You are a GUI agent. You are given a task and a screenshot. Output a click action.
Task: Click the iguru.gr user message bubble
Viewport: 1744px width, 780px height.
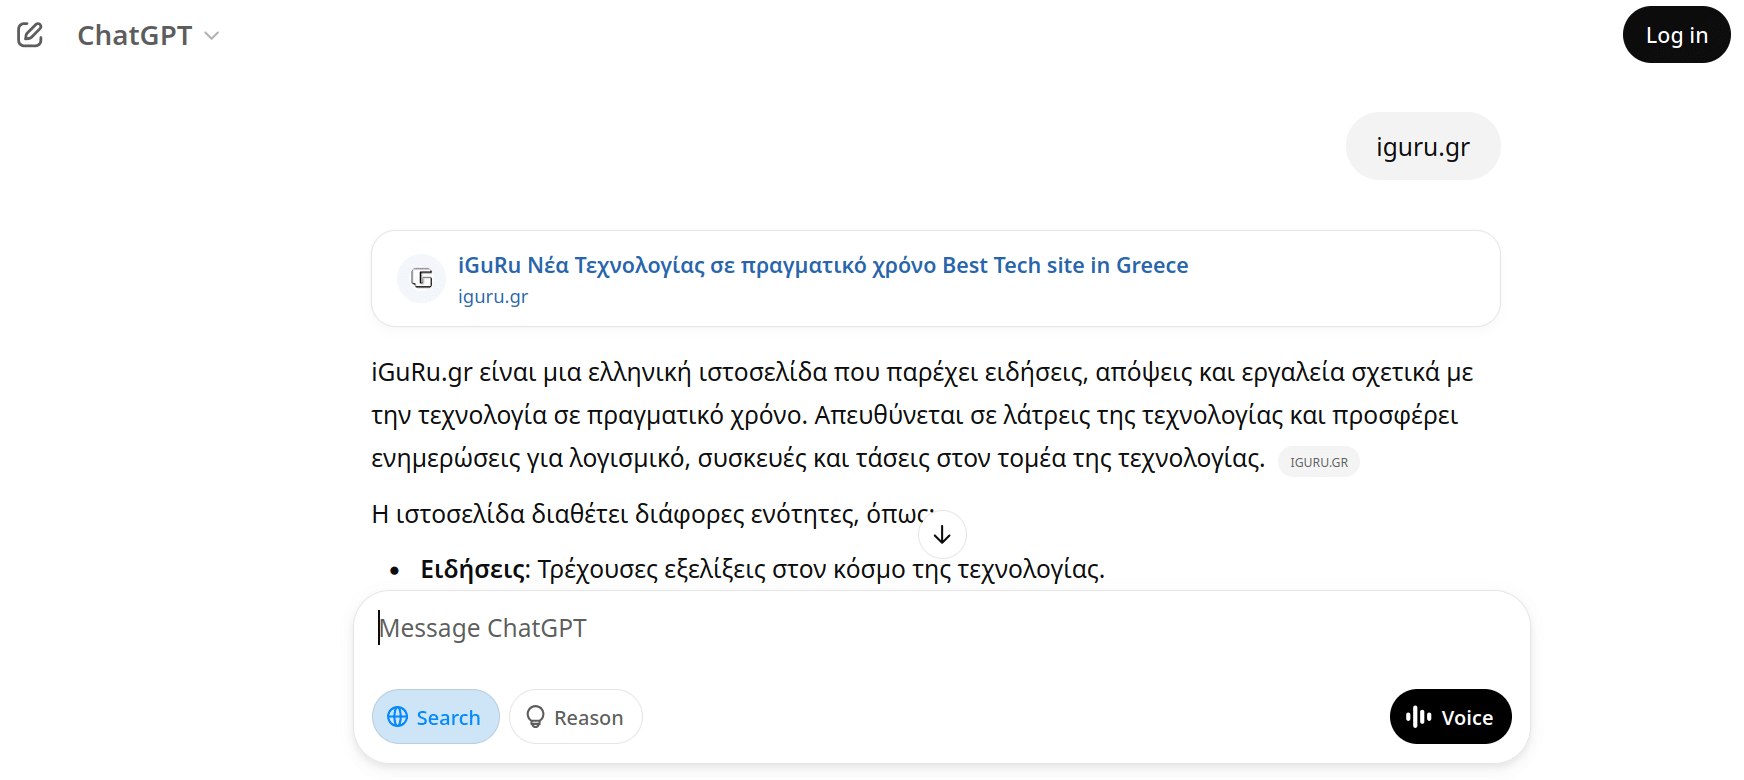click(1422, 147)
